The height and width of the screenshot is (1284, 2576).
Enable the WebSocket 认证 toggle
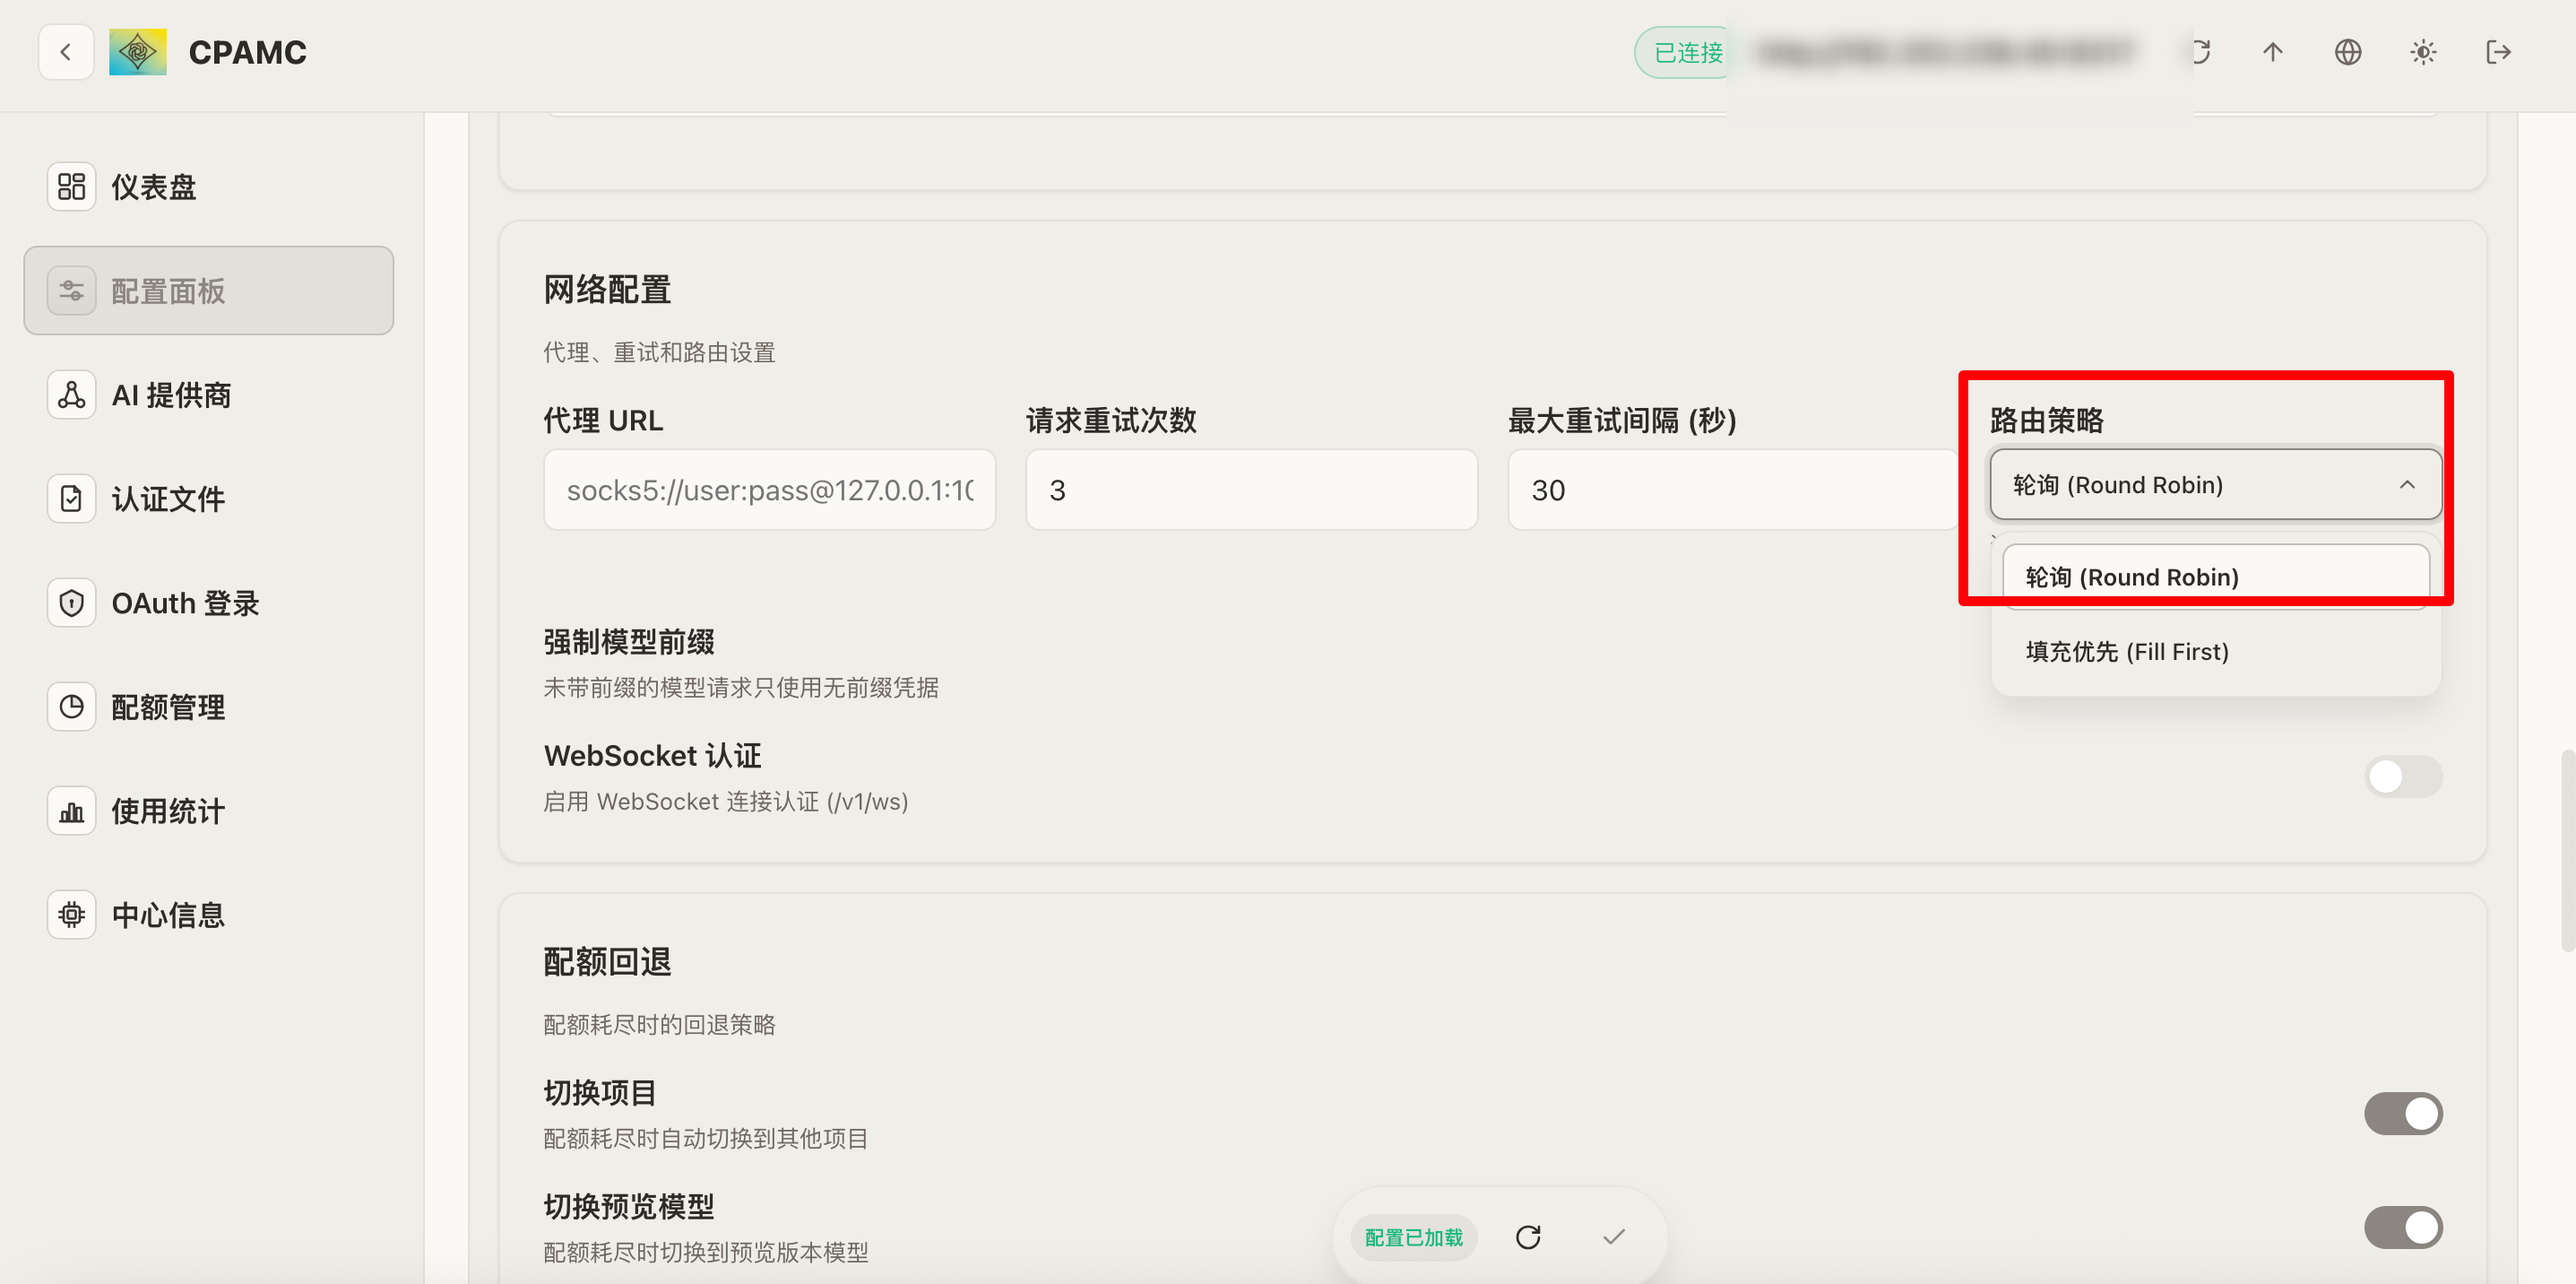pos(2402,776)
